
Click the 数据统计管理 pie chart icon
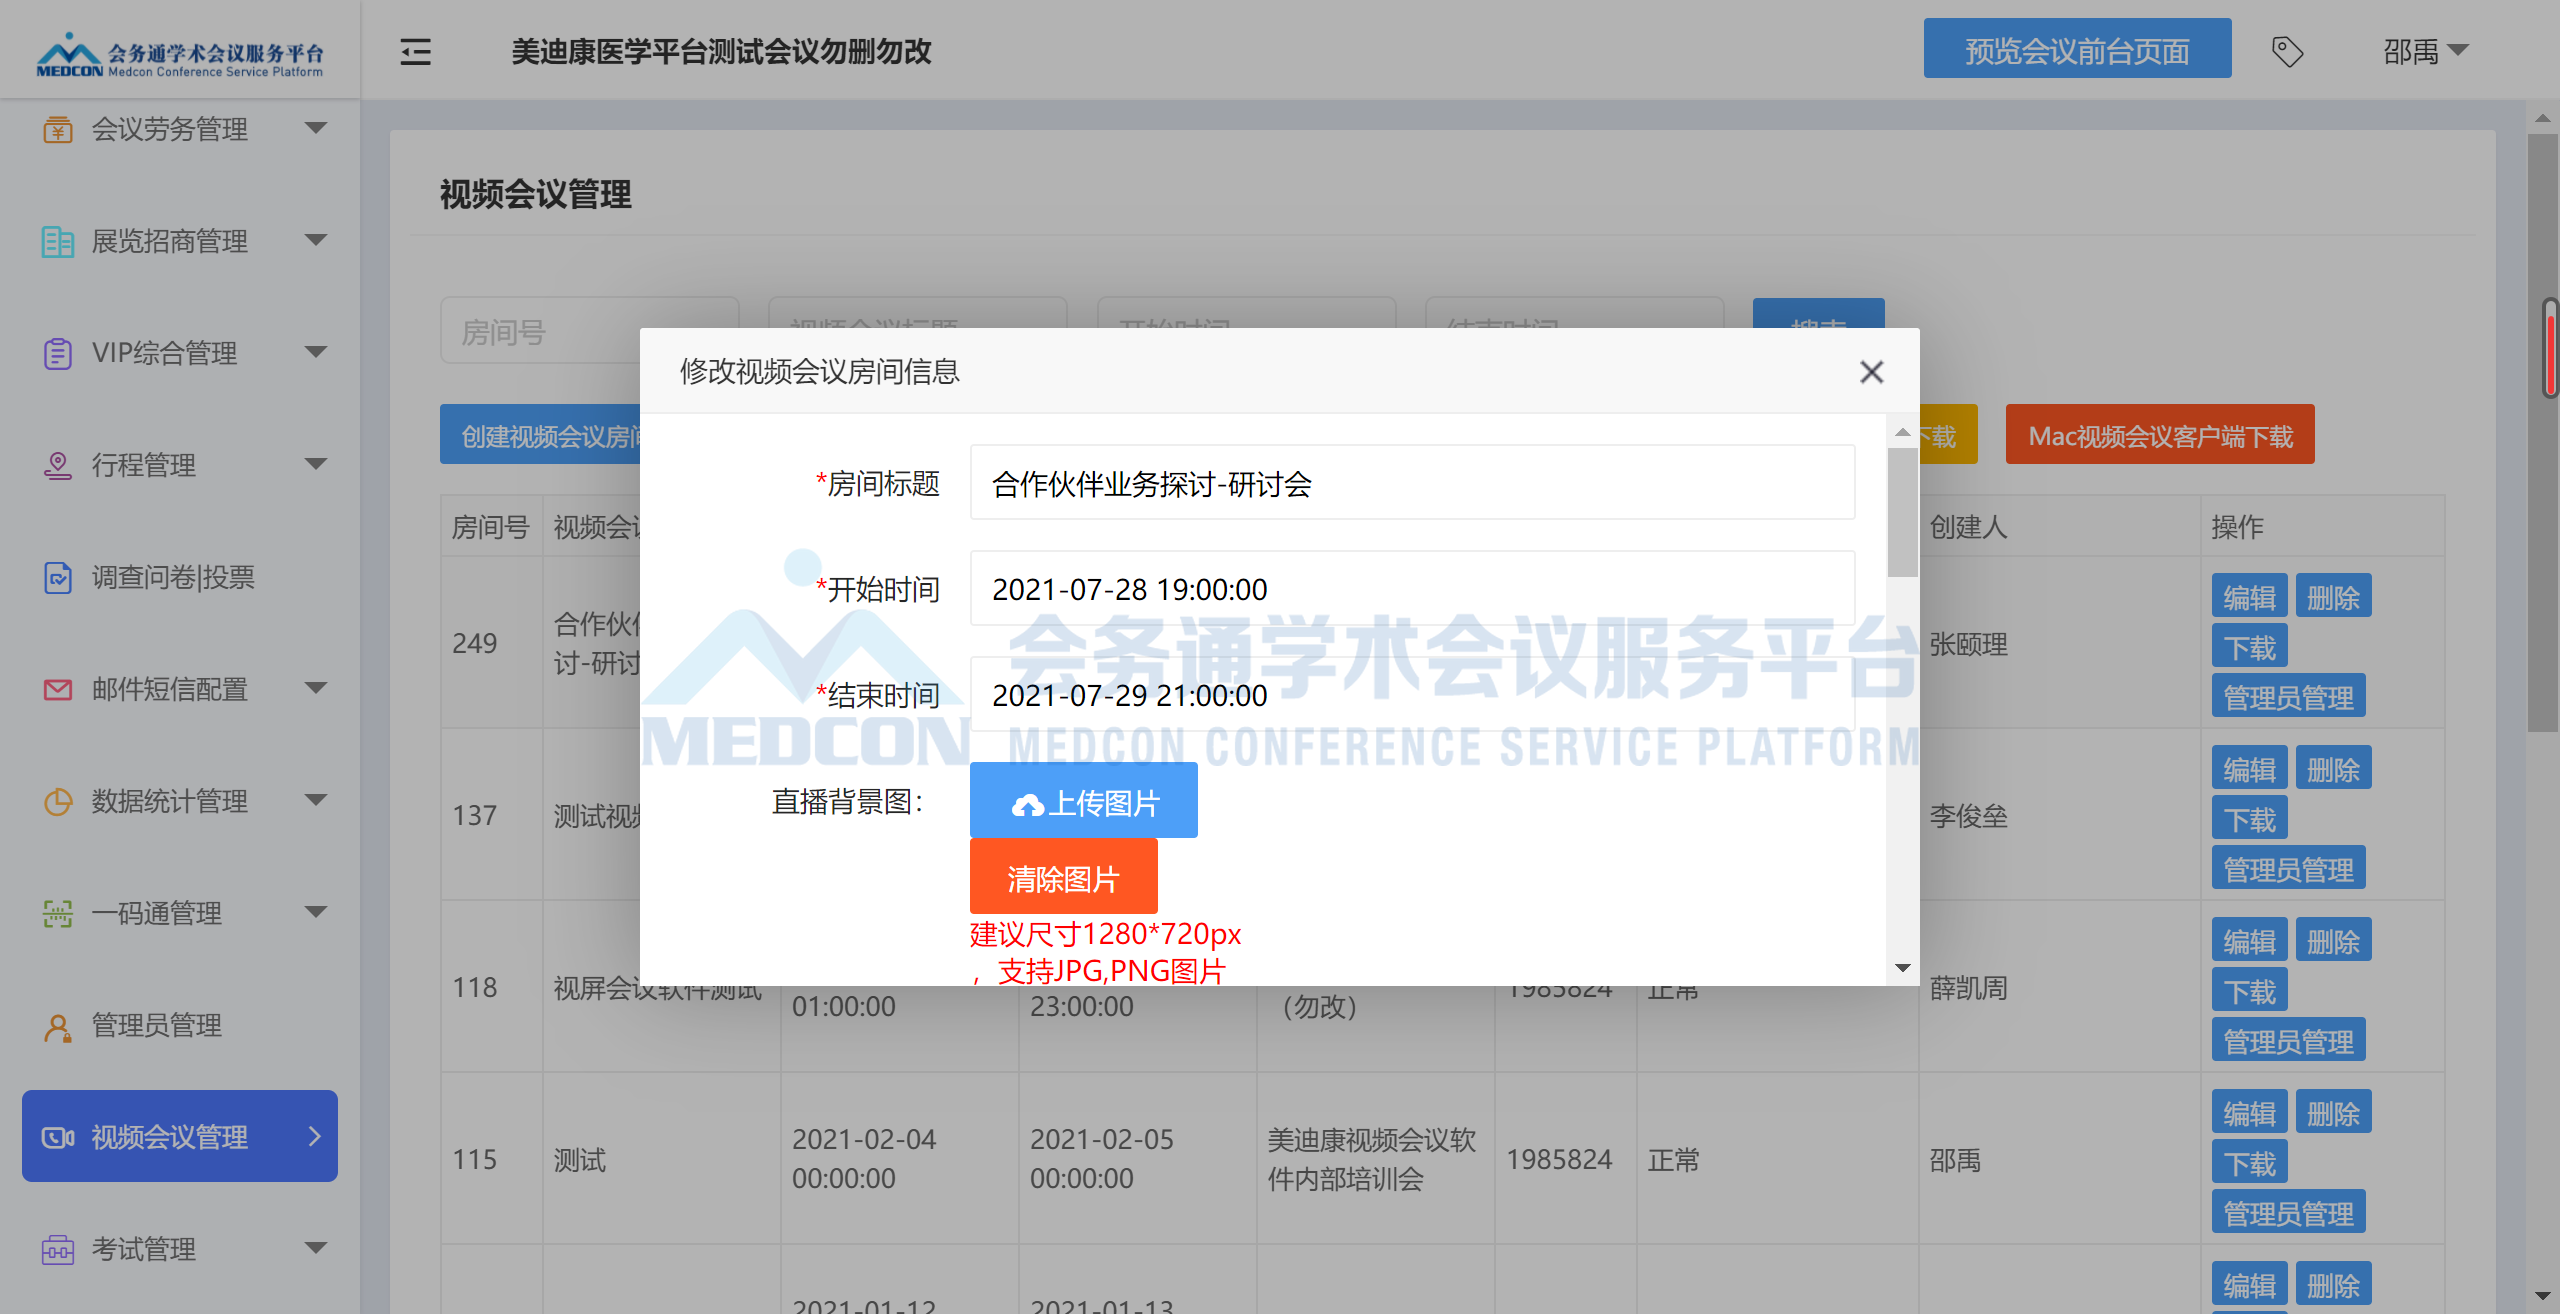point(58,801)
